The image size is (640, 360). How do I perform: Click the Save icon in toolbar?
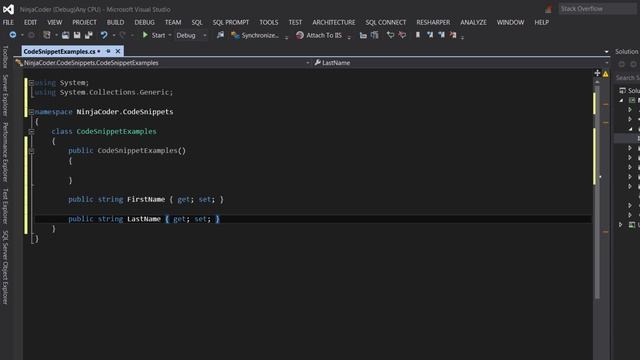click(77, 35)
